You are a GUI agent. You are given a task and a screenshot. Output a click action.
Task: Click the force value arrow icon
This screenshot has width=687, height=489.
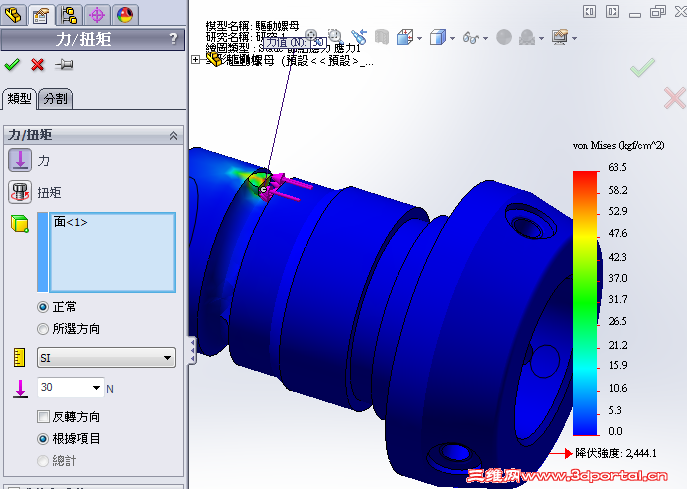(20, 389)
